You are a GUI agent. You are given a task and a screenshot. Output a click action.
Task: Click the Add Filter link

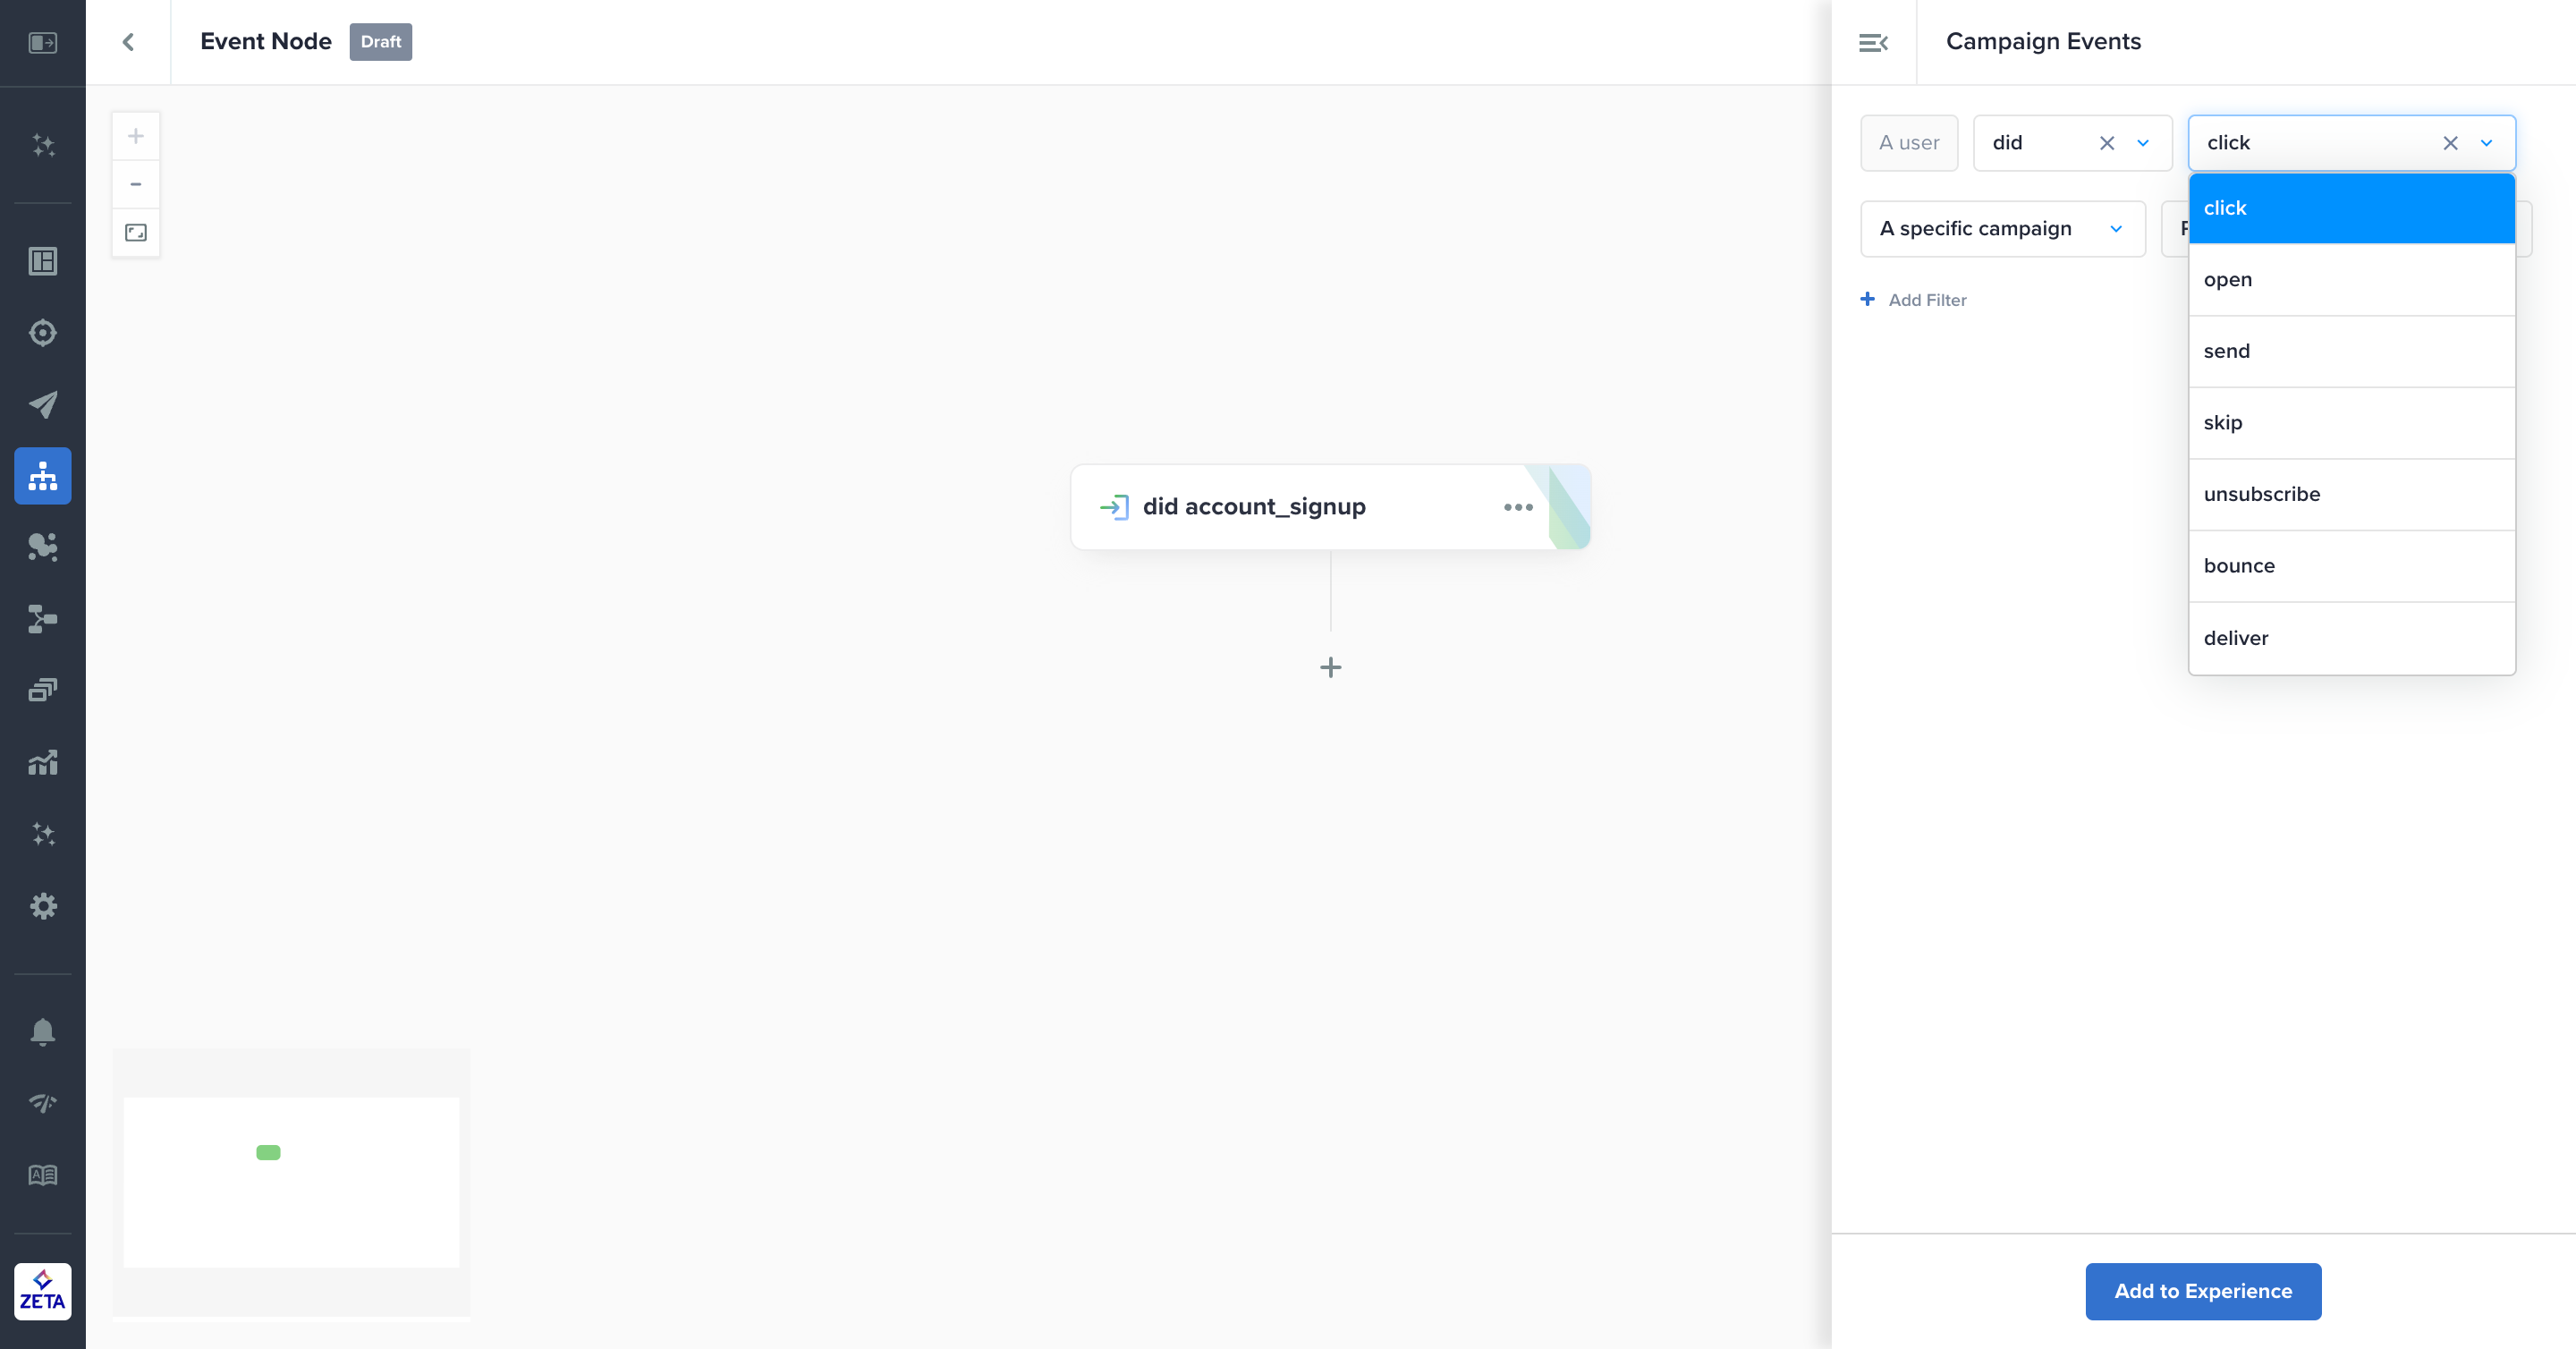pos(1913,300)
